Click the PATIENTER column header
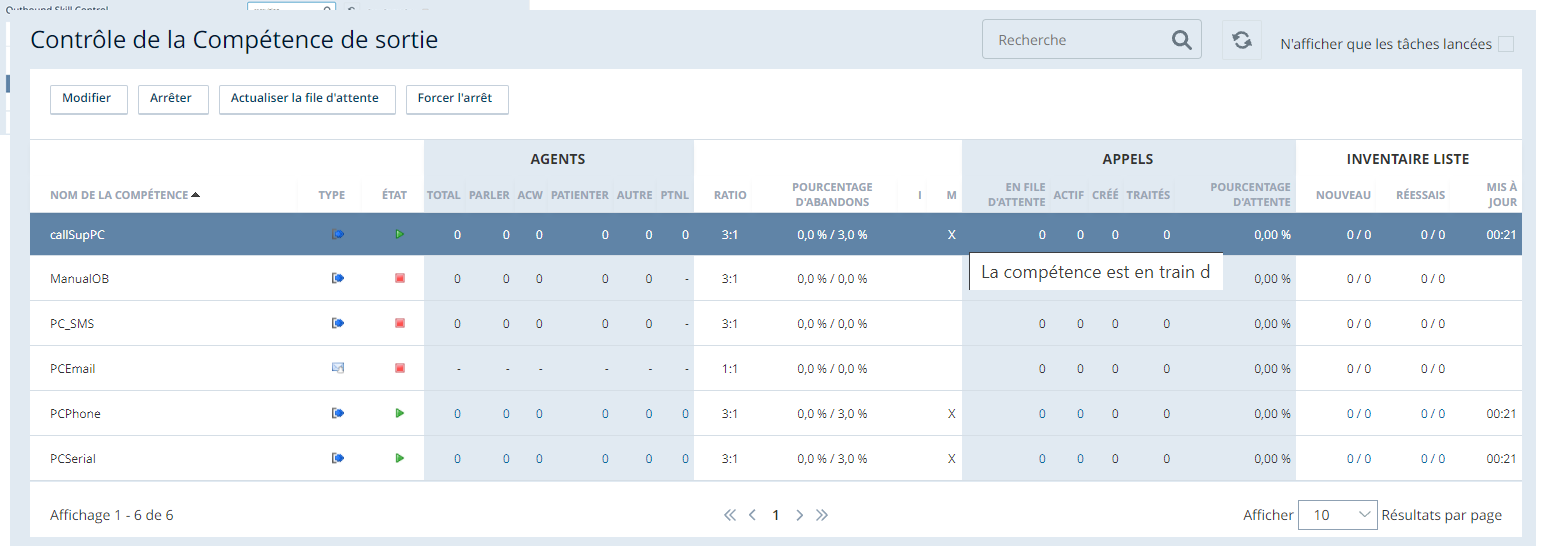This screenshot has height=558, width=1548. point(580,195)
